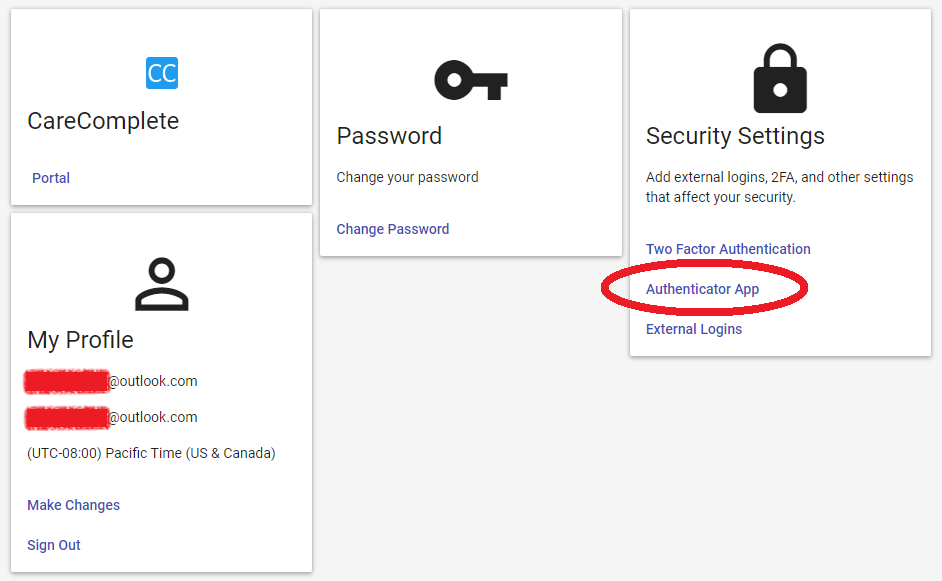
Task: Open the circled Authenticator App link
Action: [x=702, y=288]
